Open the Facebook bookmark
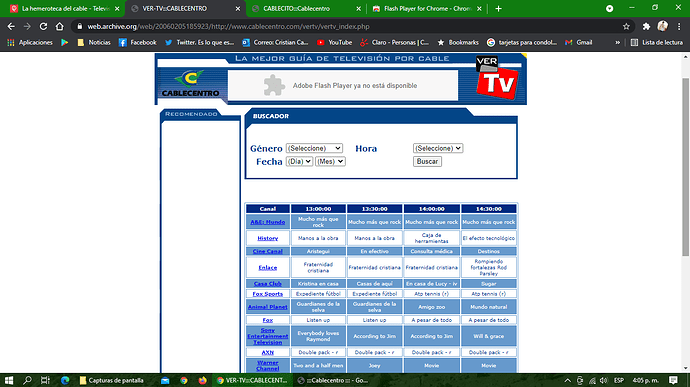 click(138, 42)
